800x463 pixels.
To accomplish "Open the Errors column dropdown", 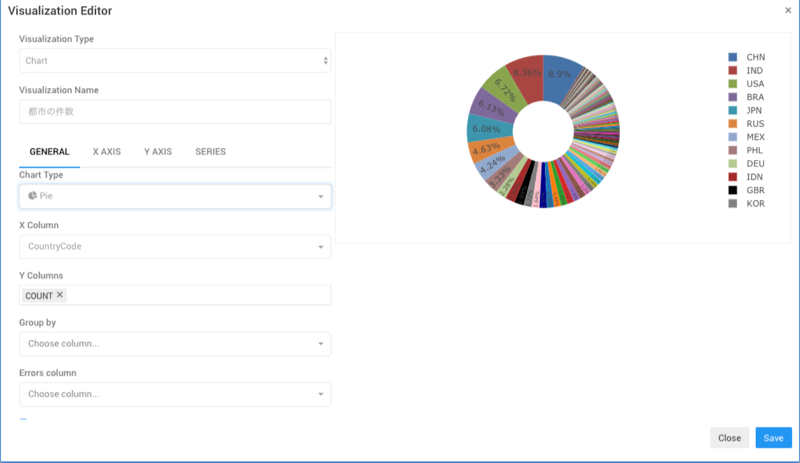I will coord(175,394).
